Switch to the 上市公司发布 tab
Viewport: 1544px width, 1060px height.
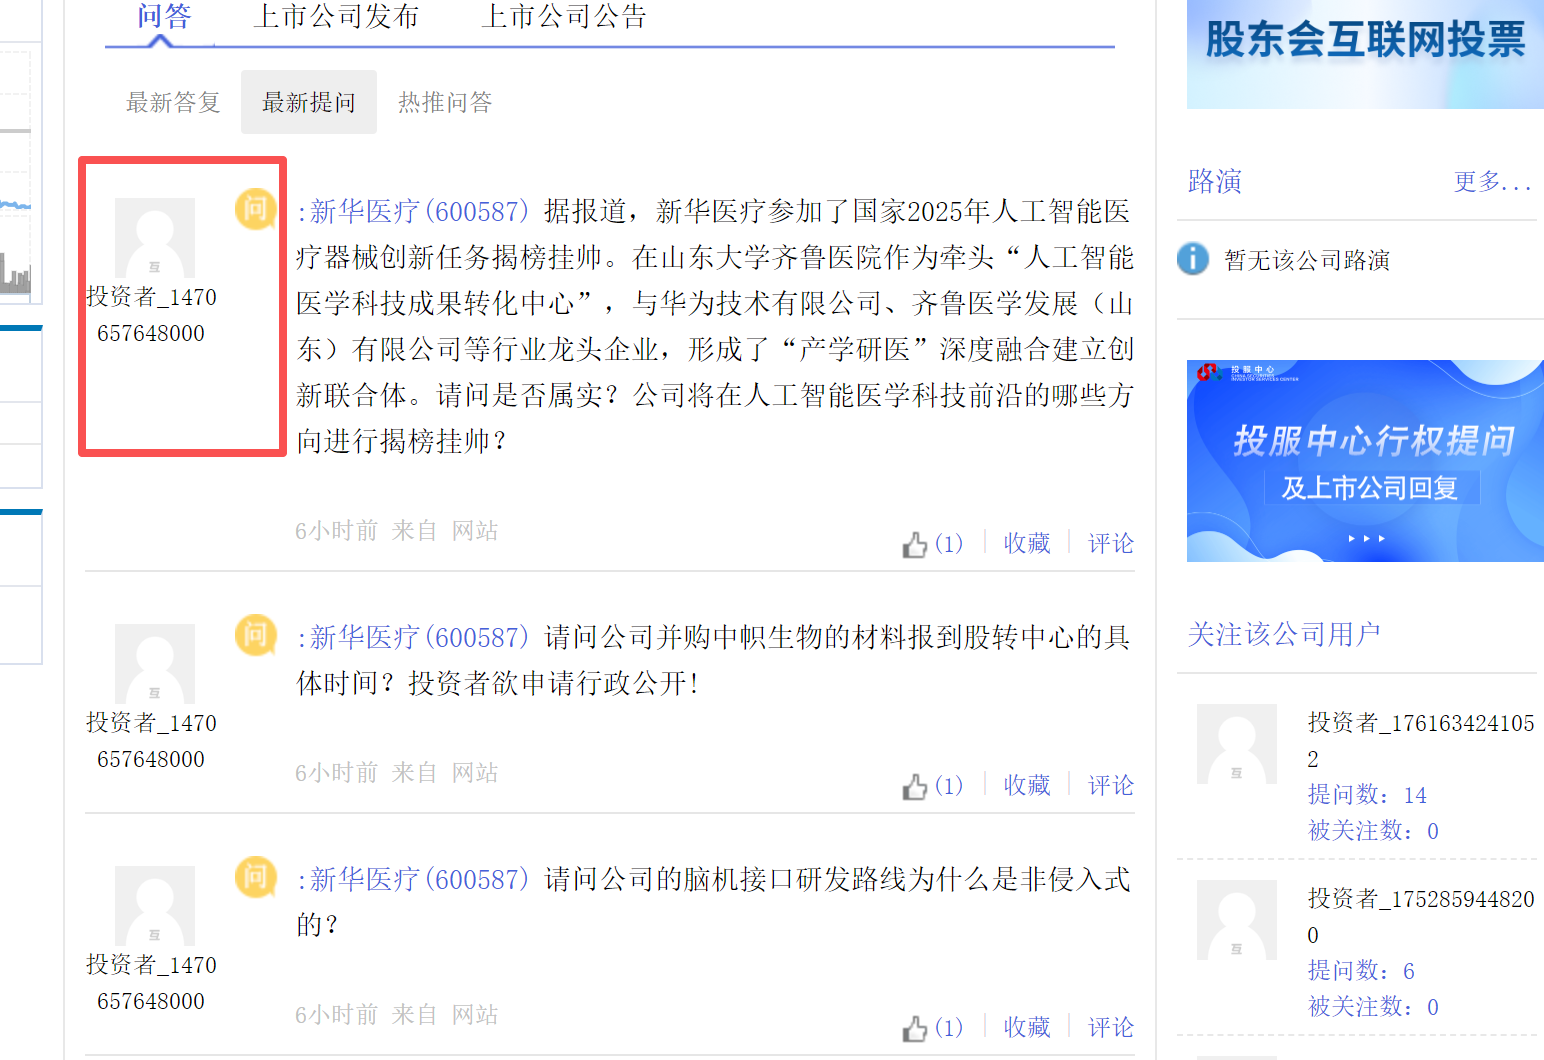336,17
